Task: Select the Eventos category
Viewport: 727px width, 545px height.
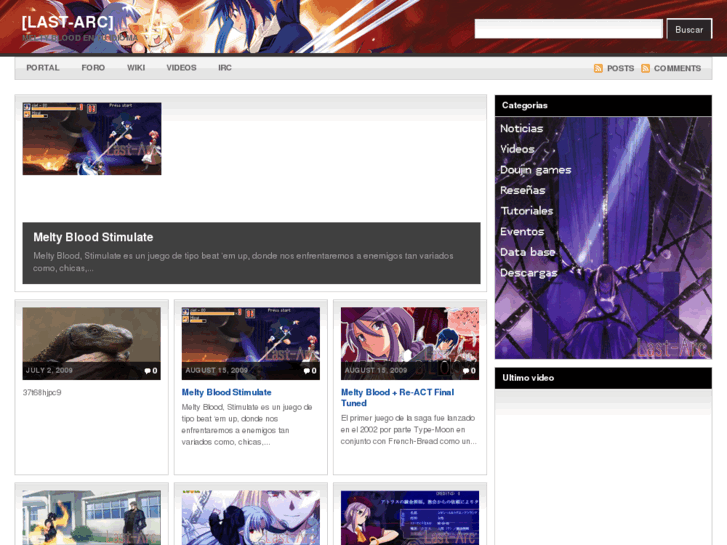Action: pos(522,231)
